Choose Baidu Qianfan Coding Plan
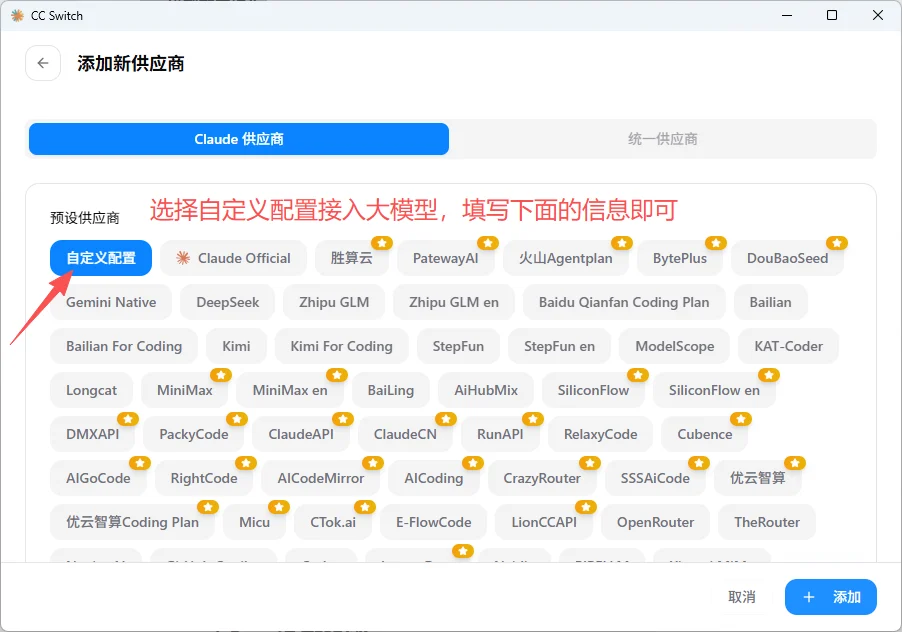902x632 pixels. pyautogui.click(x=624, y=302)
